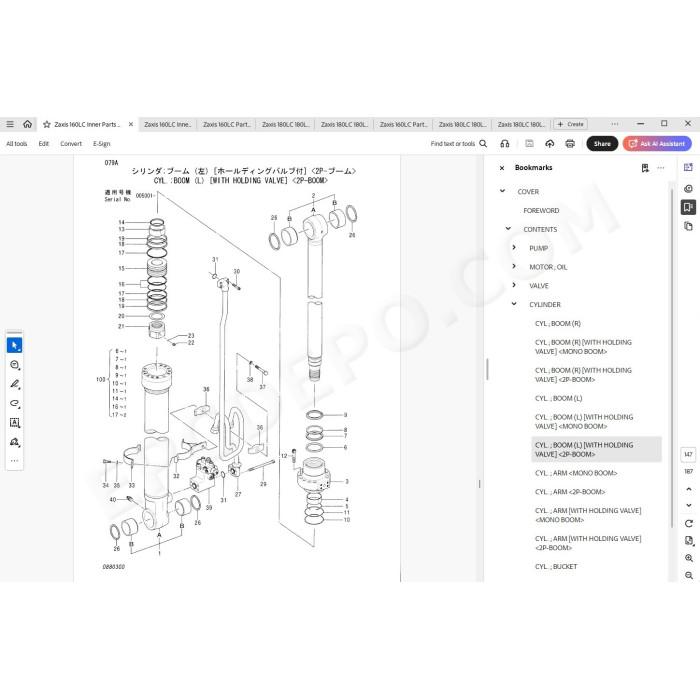Select the add comment tool
Viewport: 700px width, 700px height.
pos(14,365)
